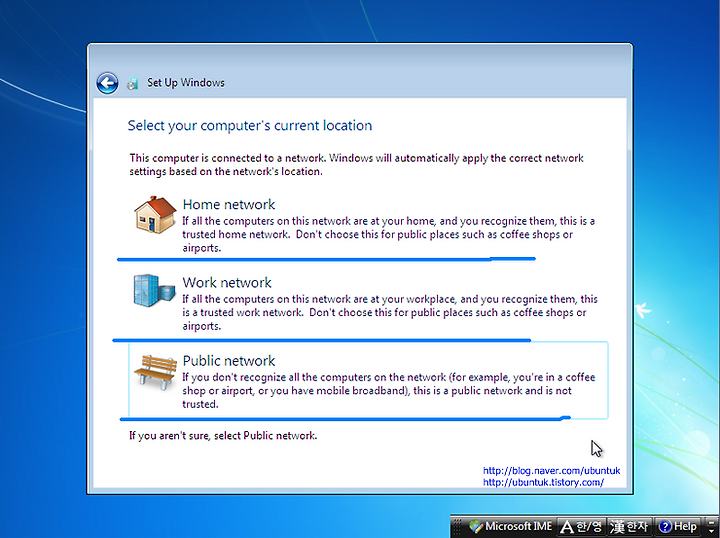Grab the language bar drag handle
Screen dimensions: 720x538
(x=457, y=527)
